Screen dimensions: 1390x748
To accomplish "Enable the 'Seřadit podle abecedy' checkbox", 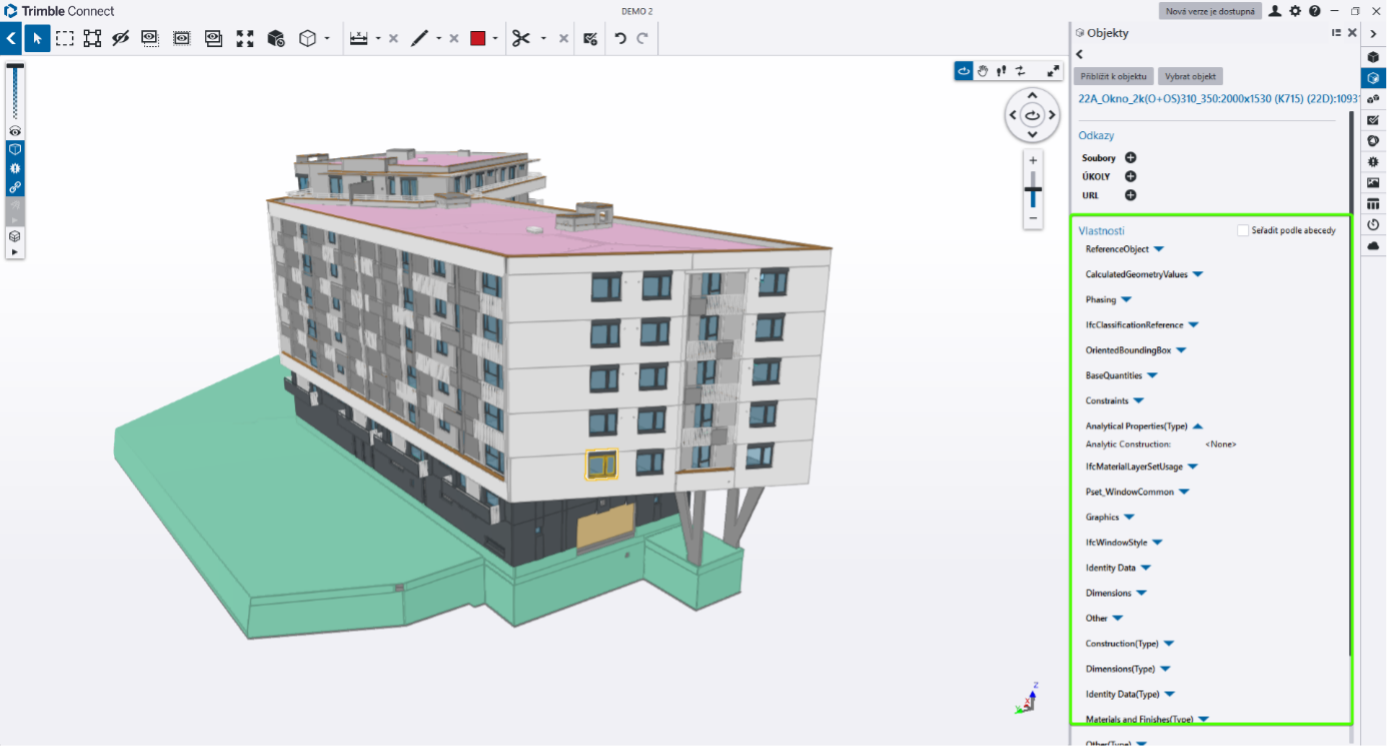I will (x=1243, y=231).
